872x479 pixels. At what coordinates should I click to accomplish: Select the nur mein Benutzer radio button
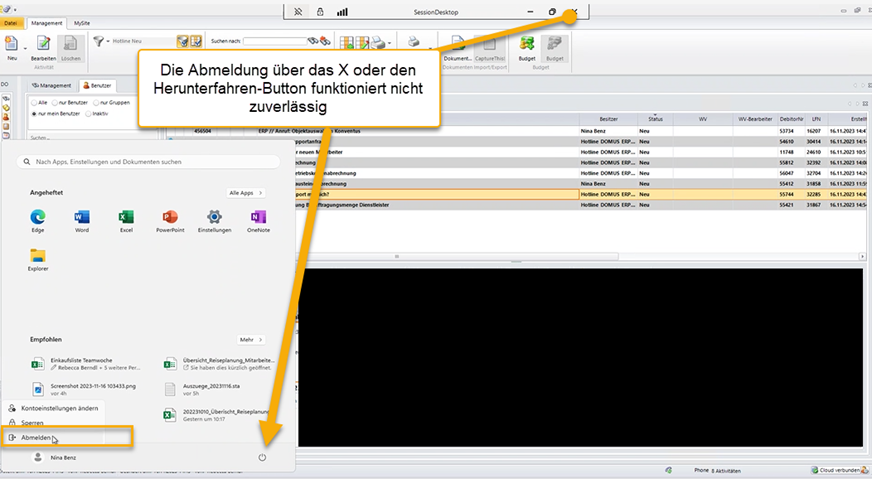coord(34,113)
